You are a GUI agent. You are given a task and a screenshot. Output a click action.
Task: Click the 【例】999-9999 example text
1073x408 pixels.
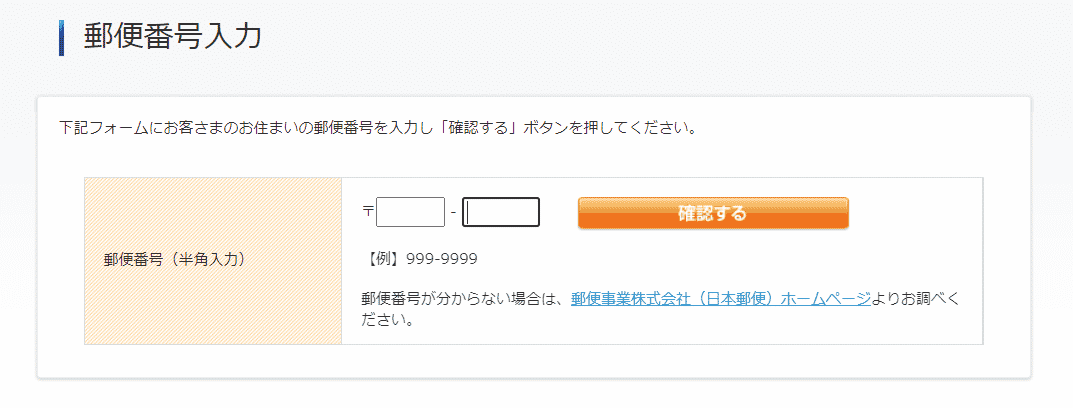[x=419, y=259]
